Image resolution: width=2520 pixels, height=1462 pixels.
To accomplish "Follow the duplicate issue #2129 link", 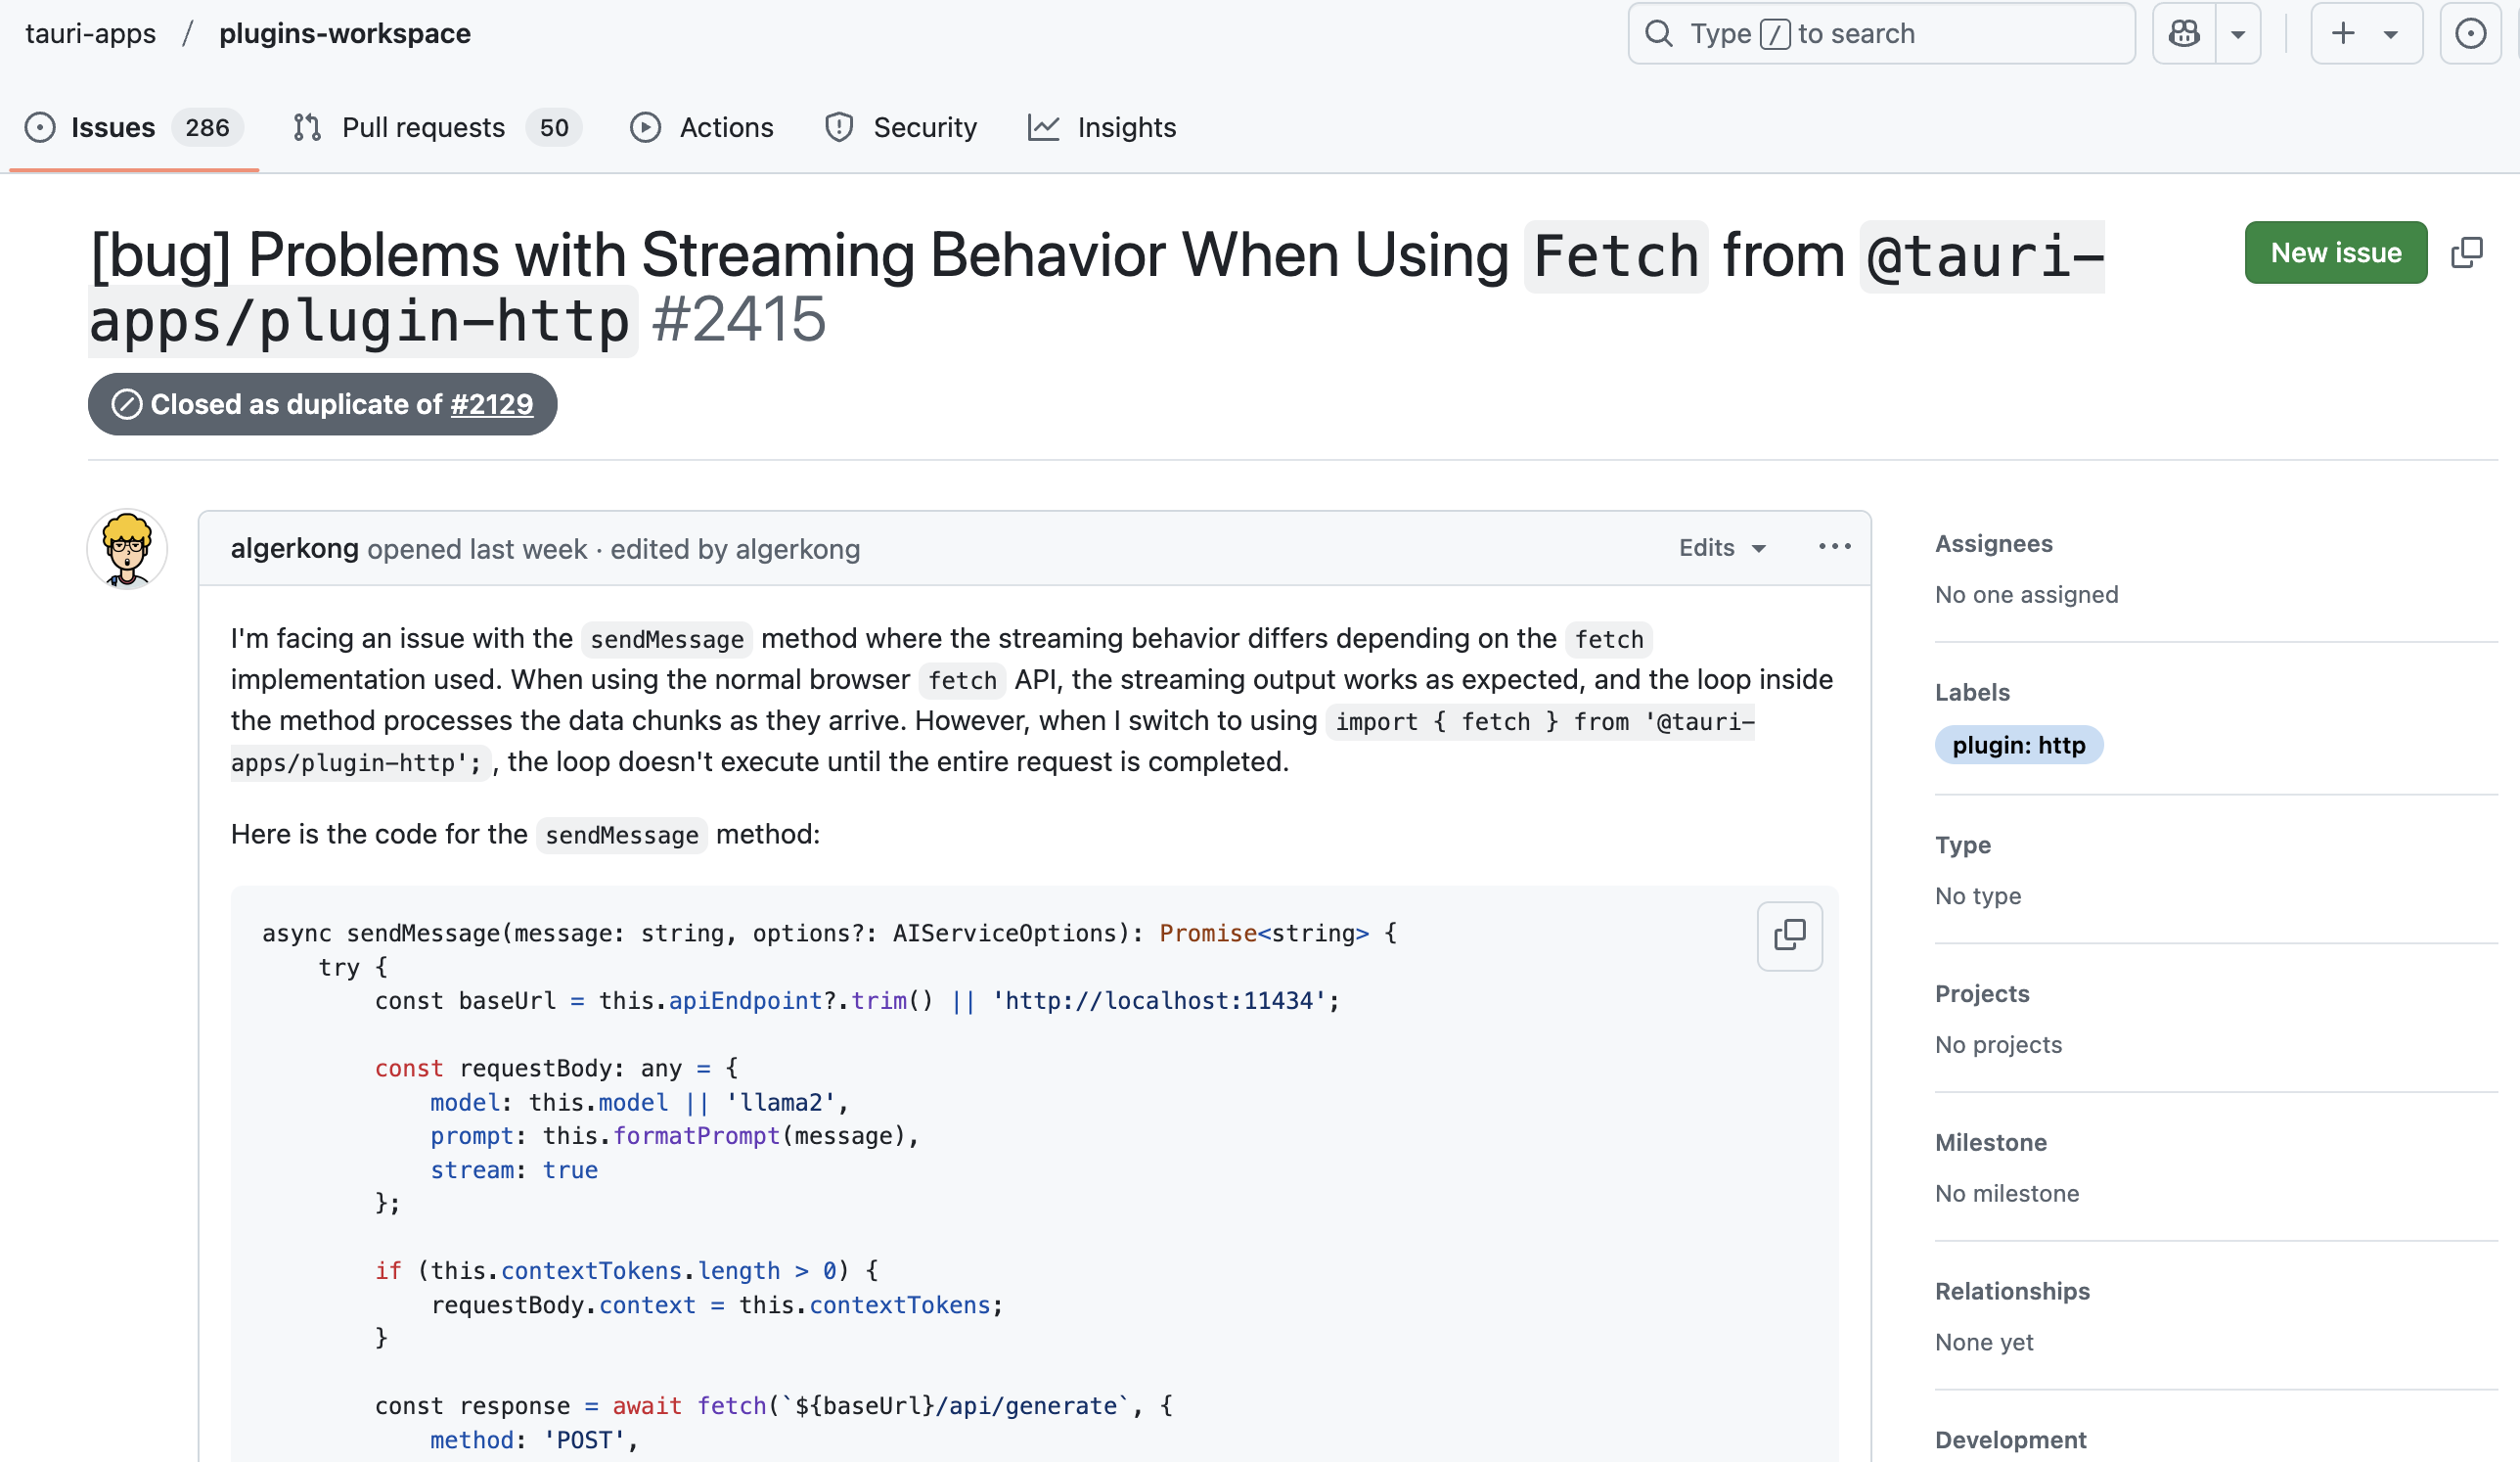I will pyautogui.click(x=491, y=404).
